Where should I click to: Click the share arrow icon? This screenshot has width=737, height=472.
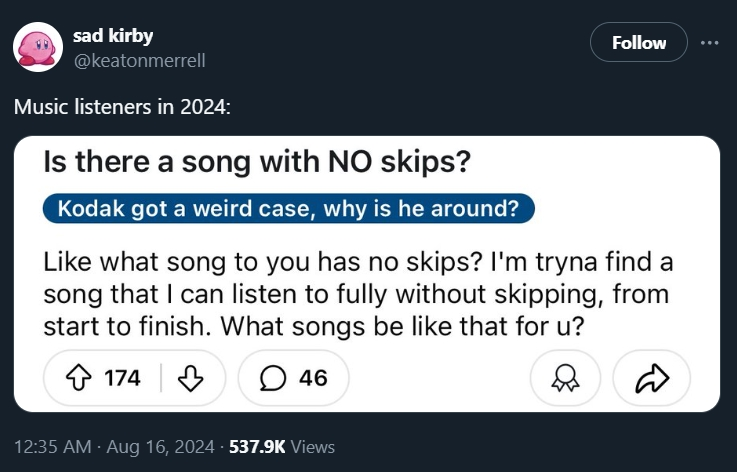click(x=651, y=378)
